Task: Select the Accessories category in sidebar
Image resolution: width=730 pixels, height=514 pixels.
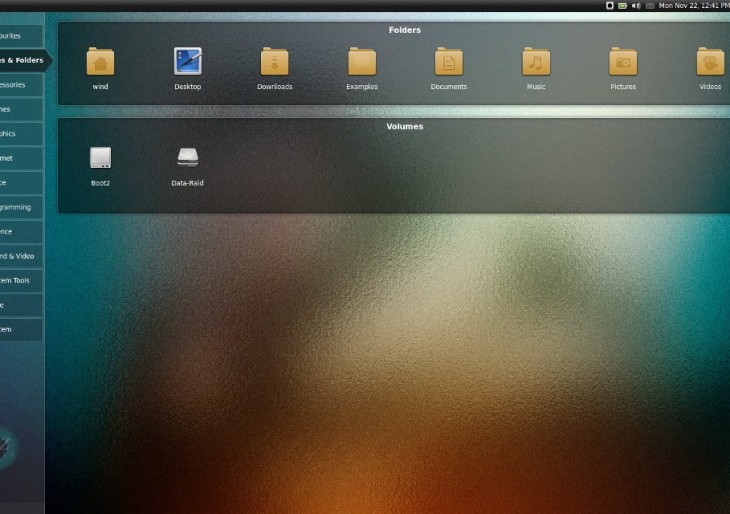Action: (x=21, y=85)
